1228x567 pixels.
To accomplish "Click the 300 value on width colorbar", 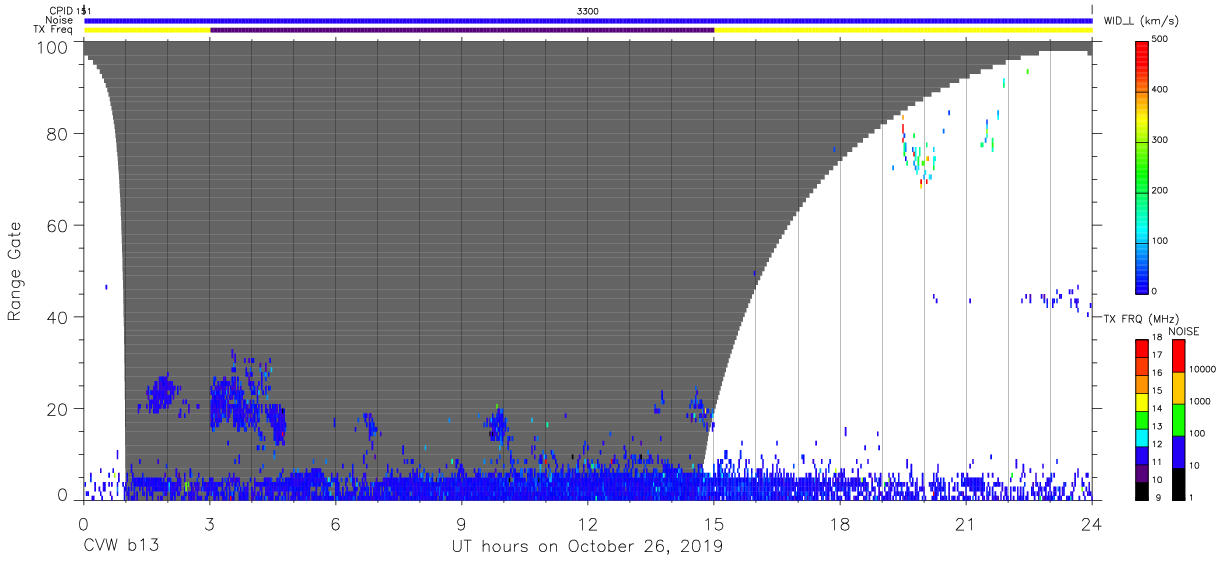I will [x=1161, y=139].
